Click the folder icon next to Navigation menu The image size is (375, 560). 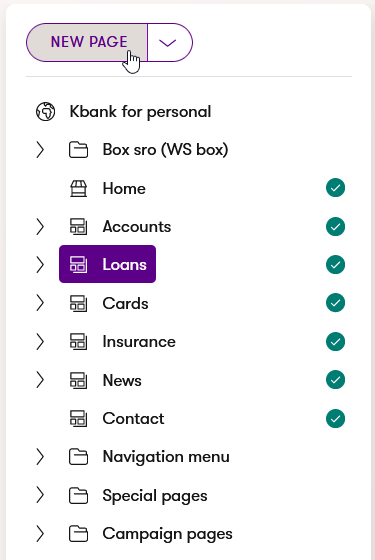point(78,457)
